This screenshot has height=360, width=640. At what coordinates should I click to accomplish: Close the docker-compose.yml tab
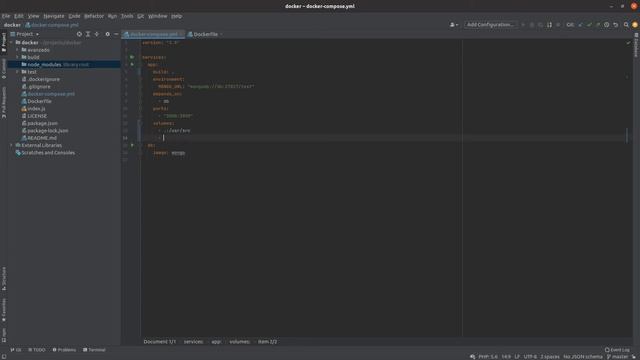(182, 34)
